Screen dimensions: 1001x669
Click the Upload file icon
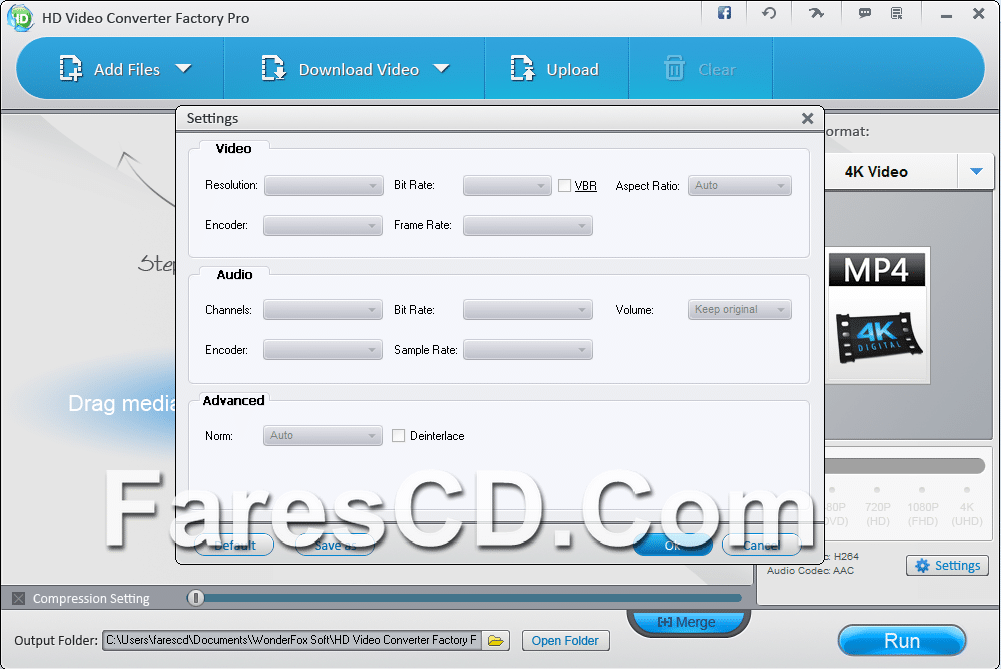(522, 68)
